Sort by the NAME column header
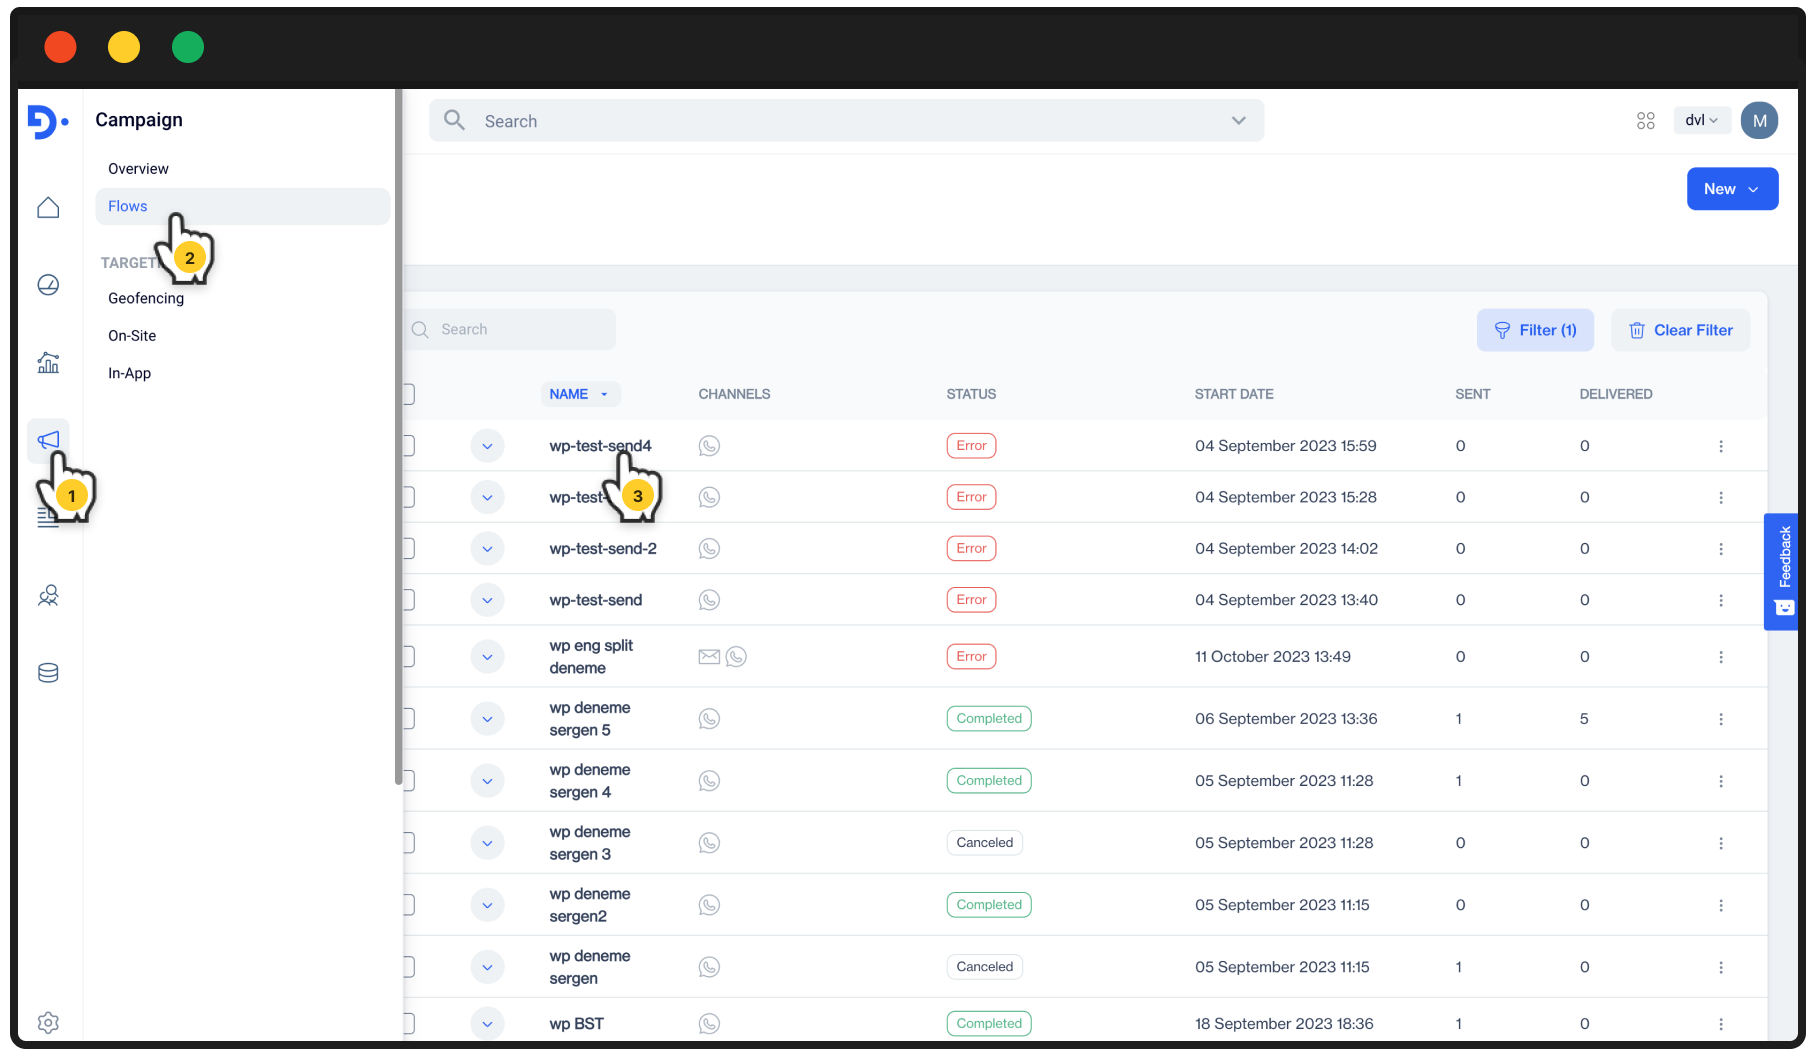The height and width of the screenshot is (1056, 1816). pos(580,394)
